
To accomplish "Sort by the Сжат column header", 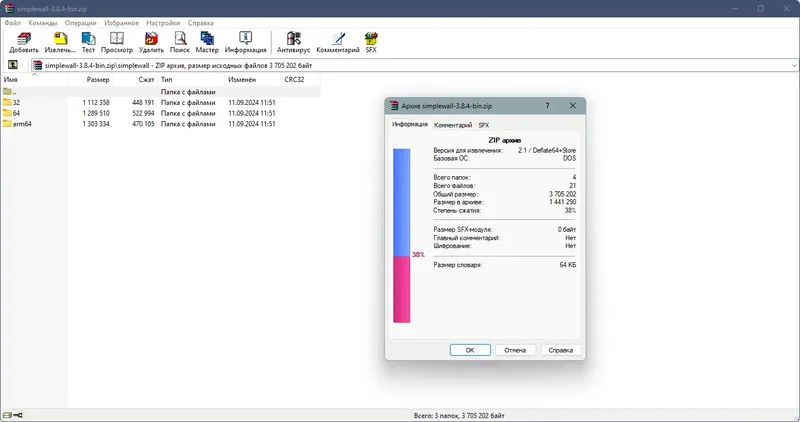I will pos(135,80).
